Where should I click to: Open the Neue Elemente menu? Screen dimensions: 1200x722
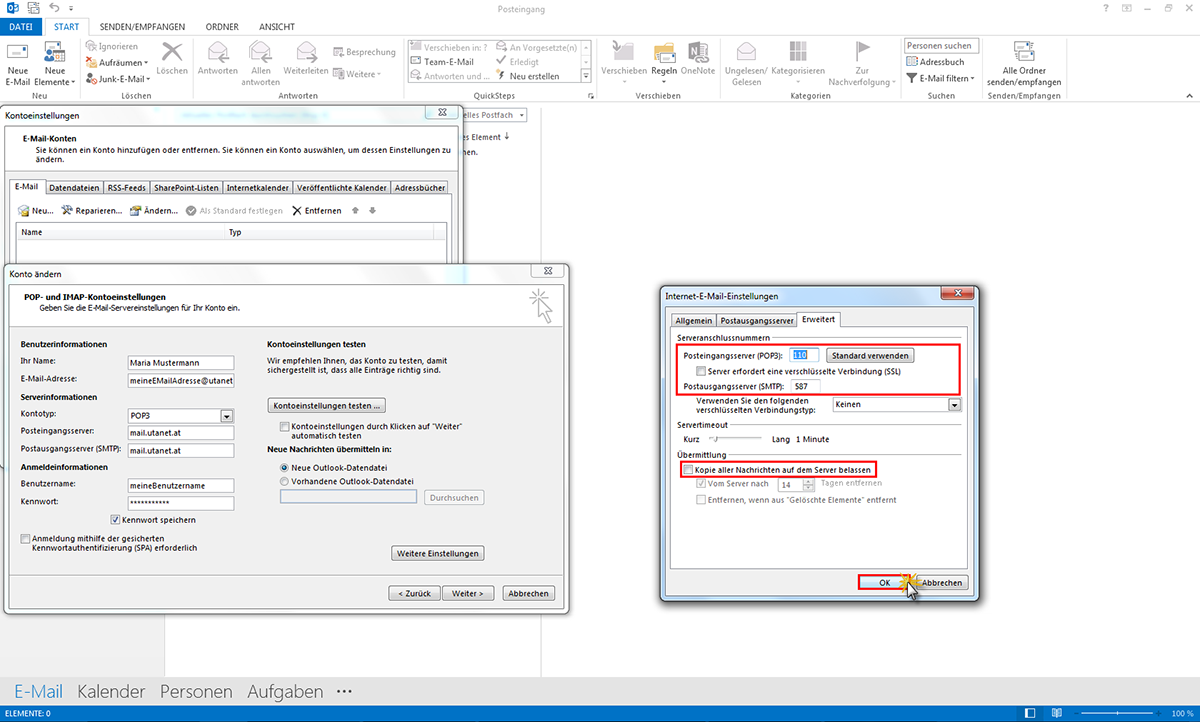tap(55, 64)
